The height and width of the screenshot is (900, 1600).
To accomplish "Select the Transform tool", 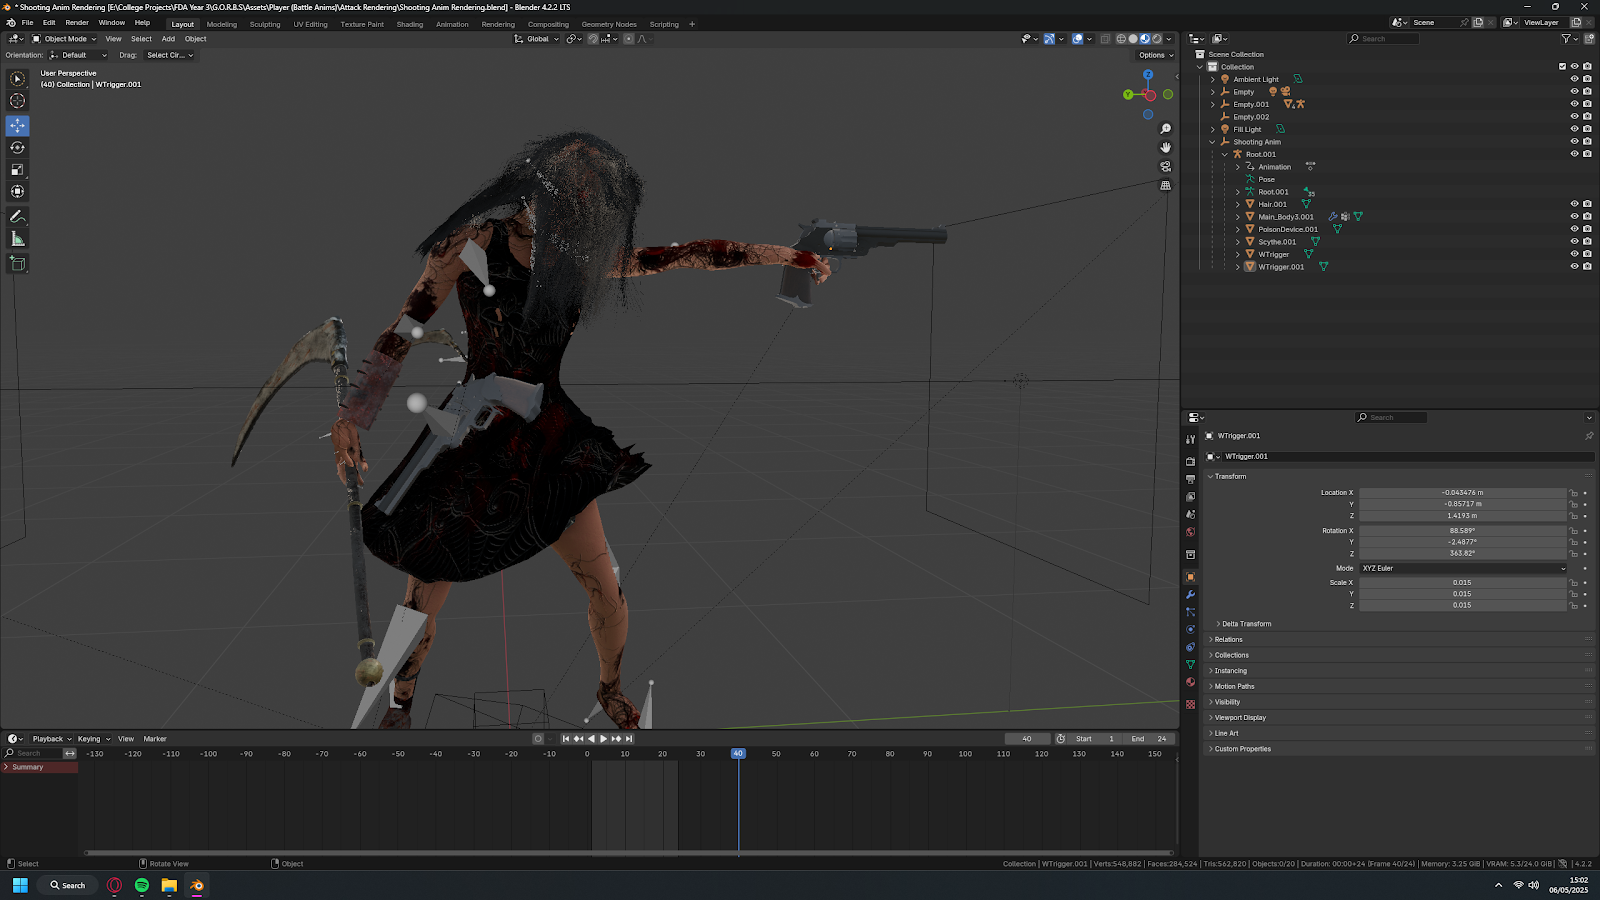I will [x=17, y=191].
